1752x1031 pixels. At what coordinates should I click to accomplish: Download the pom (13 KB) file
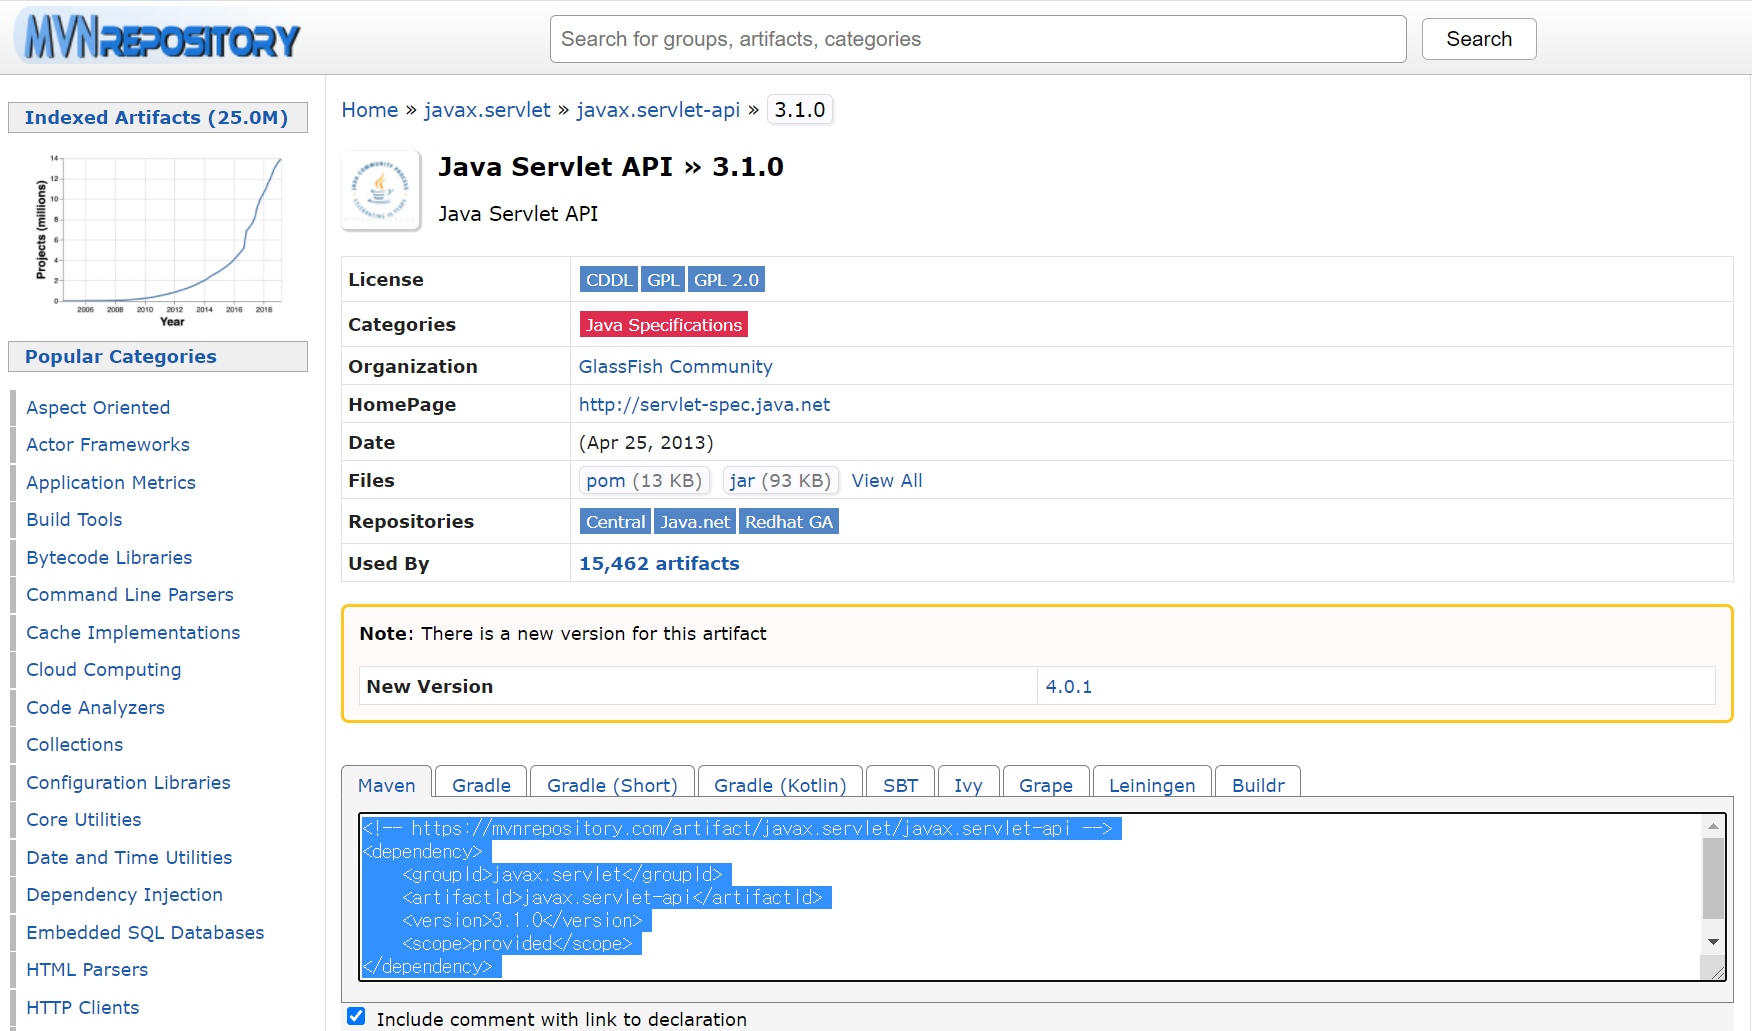[x=644, y=481]
